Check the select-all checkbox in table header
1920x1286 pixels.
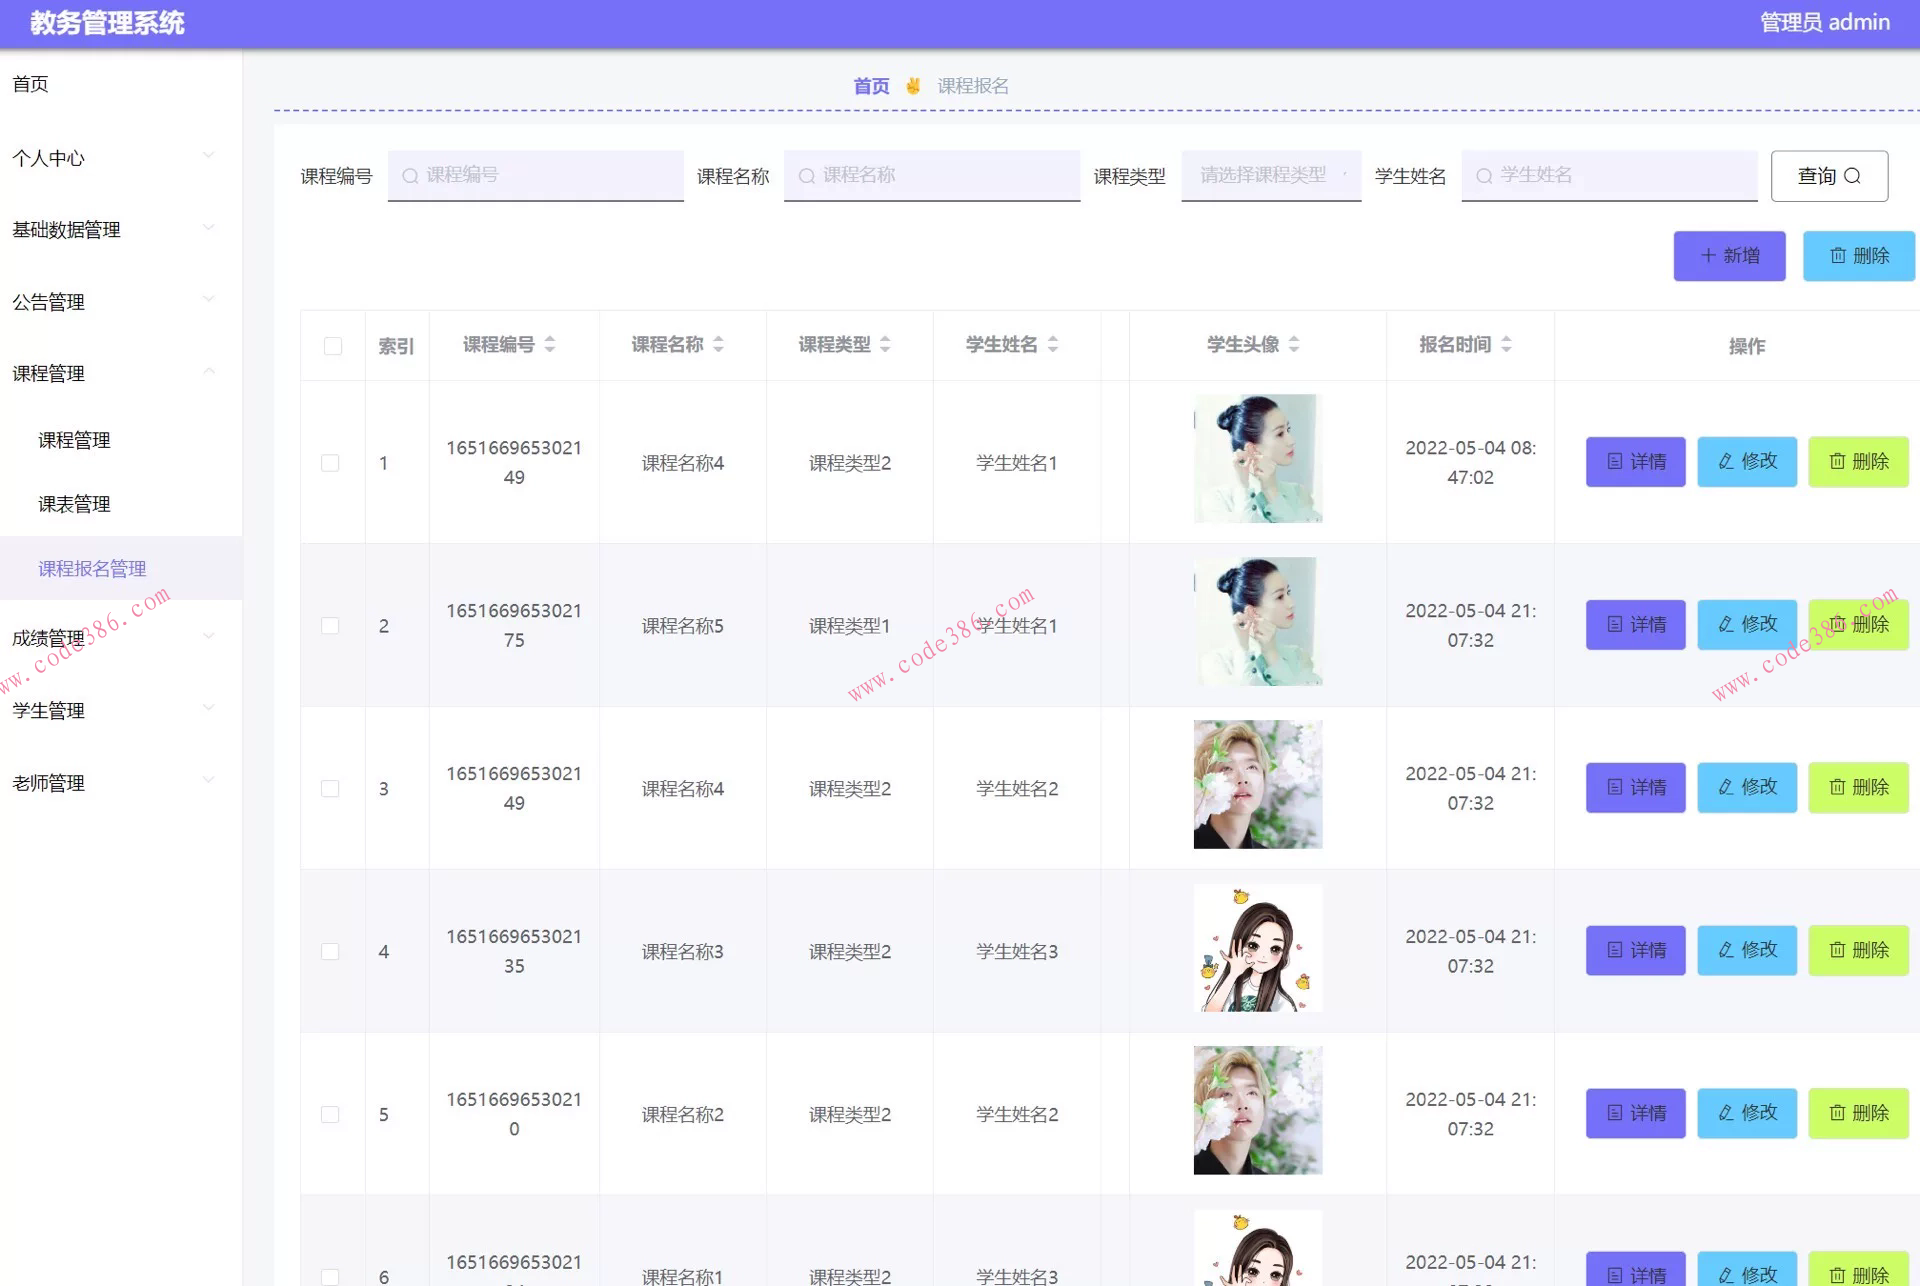click(x=331, y=344)
